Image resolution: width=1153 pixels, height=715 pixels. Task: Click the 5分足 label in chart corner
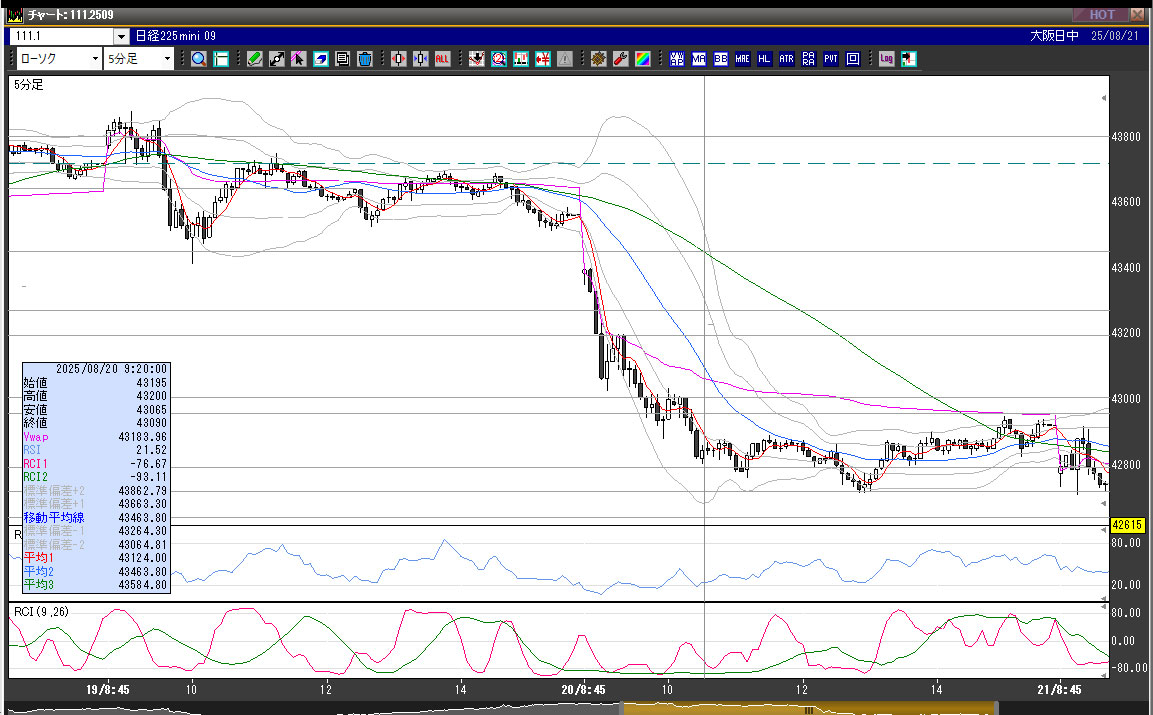point(29,85)
